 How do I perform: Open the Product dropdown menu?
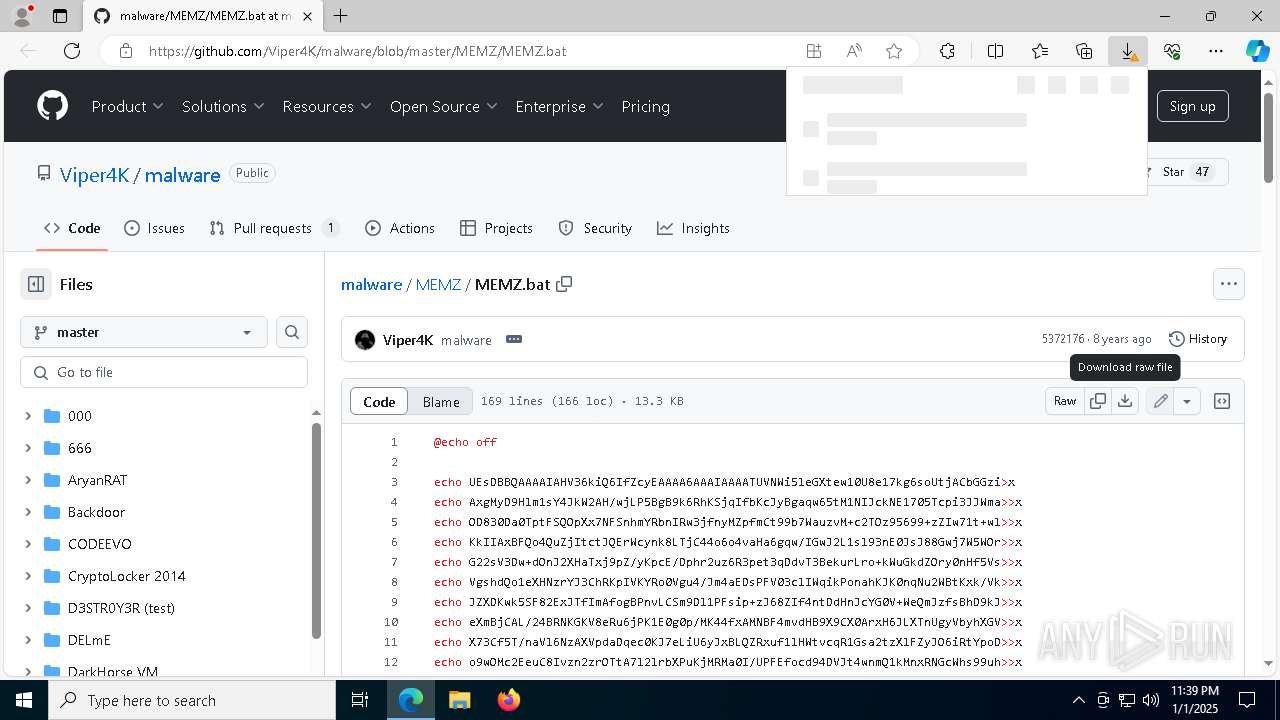coord(127,106)
